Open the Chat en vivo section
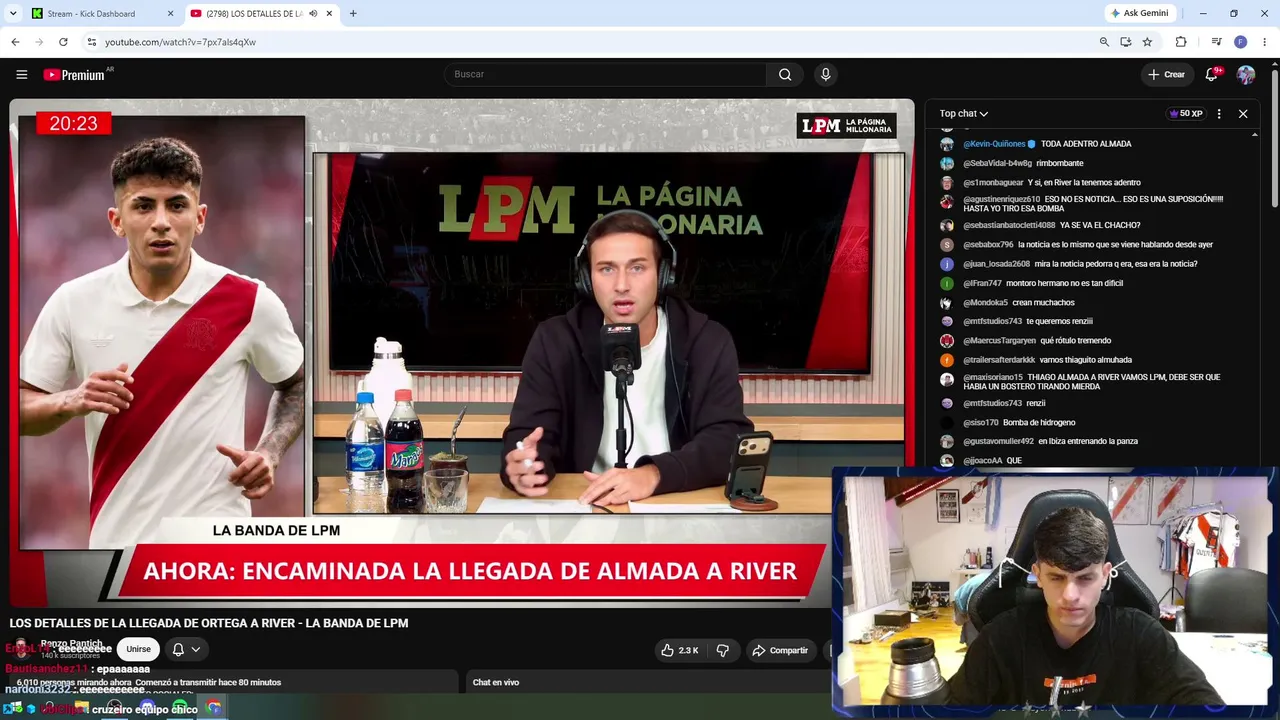 pyautogui.click(x=495, y=683)
